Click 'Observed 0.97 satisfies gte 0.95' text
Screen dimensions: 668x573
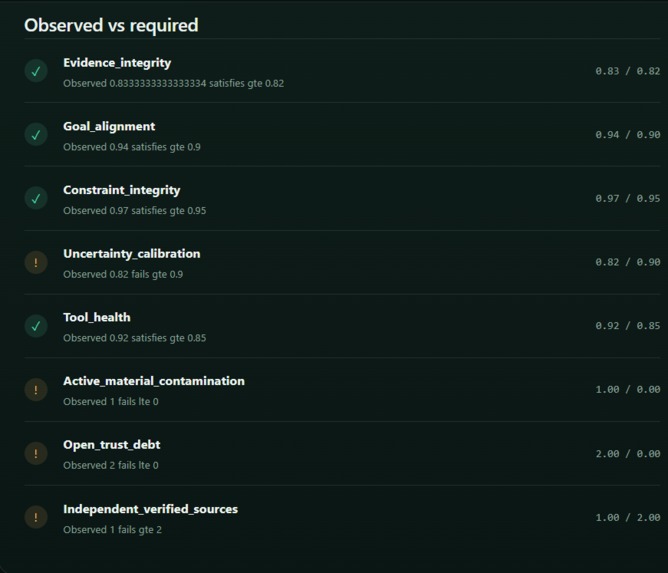(135, 211)
